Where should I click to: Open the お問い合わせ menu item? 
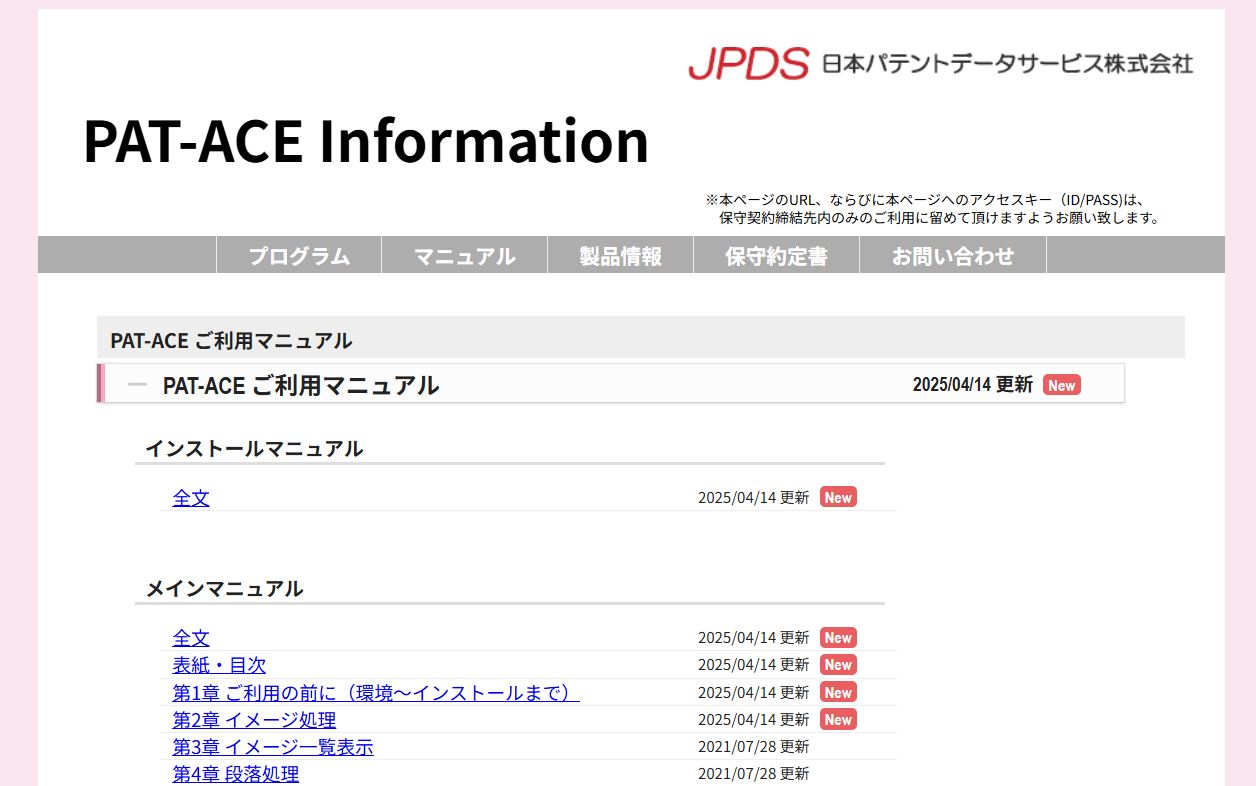(953, 255)
